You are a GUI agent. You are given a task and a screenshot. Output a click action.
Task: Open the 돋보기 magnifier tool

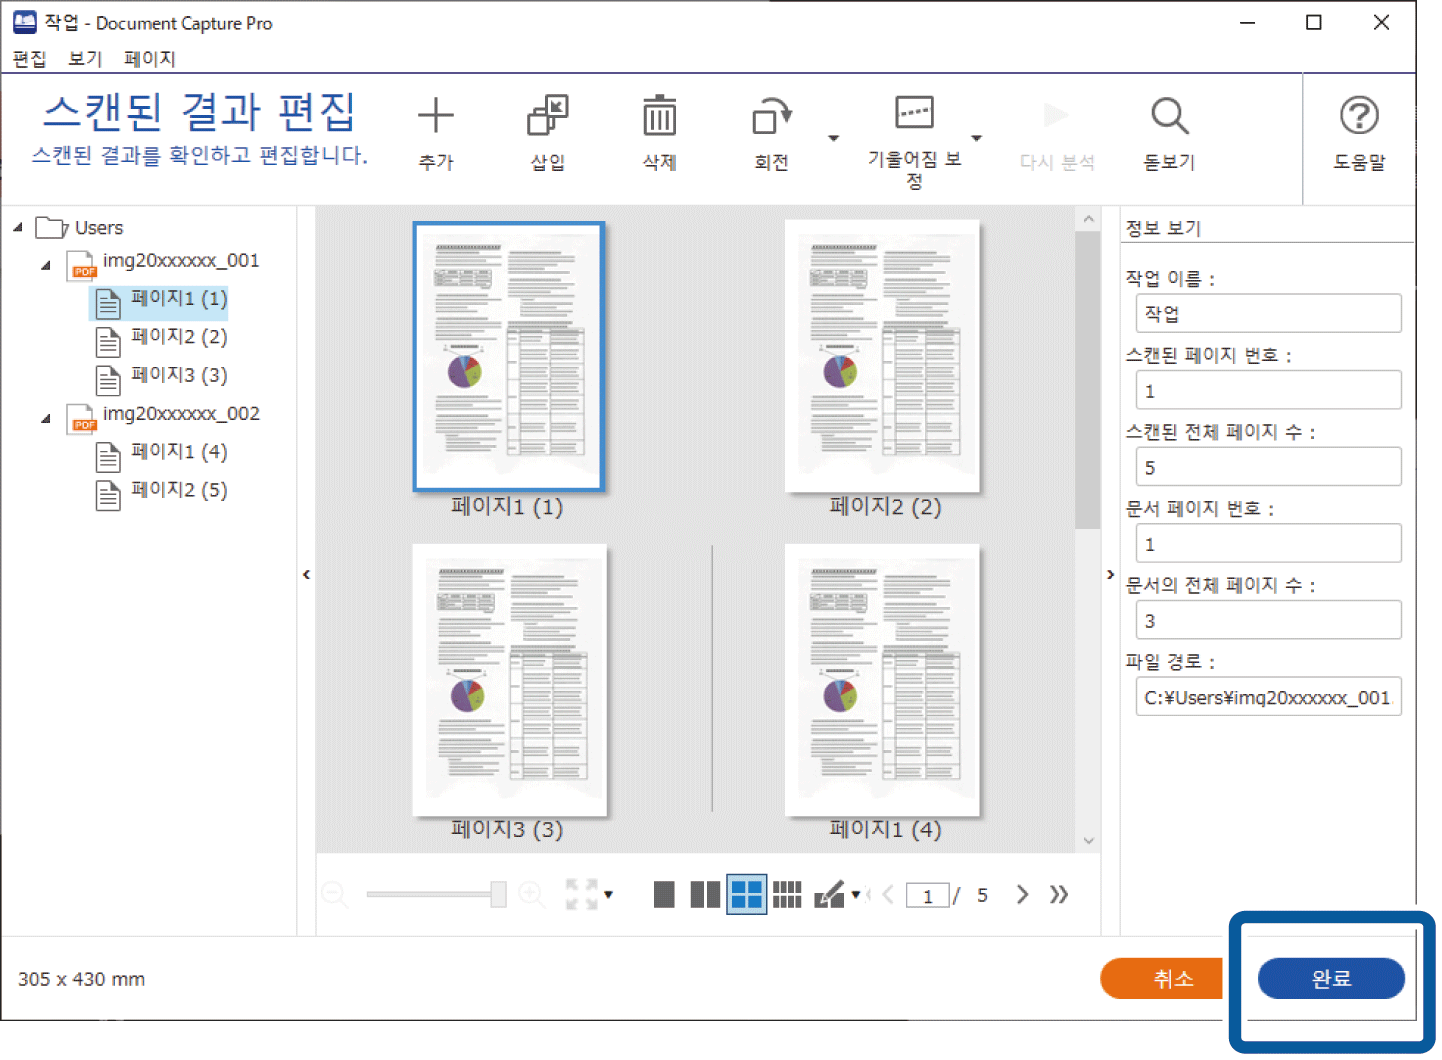tap(1168, 117)
